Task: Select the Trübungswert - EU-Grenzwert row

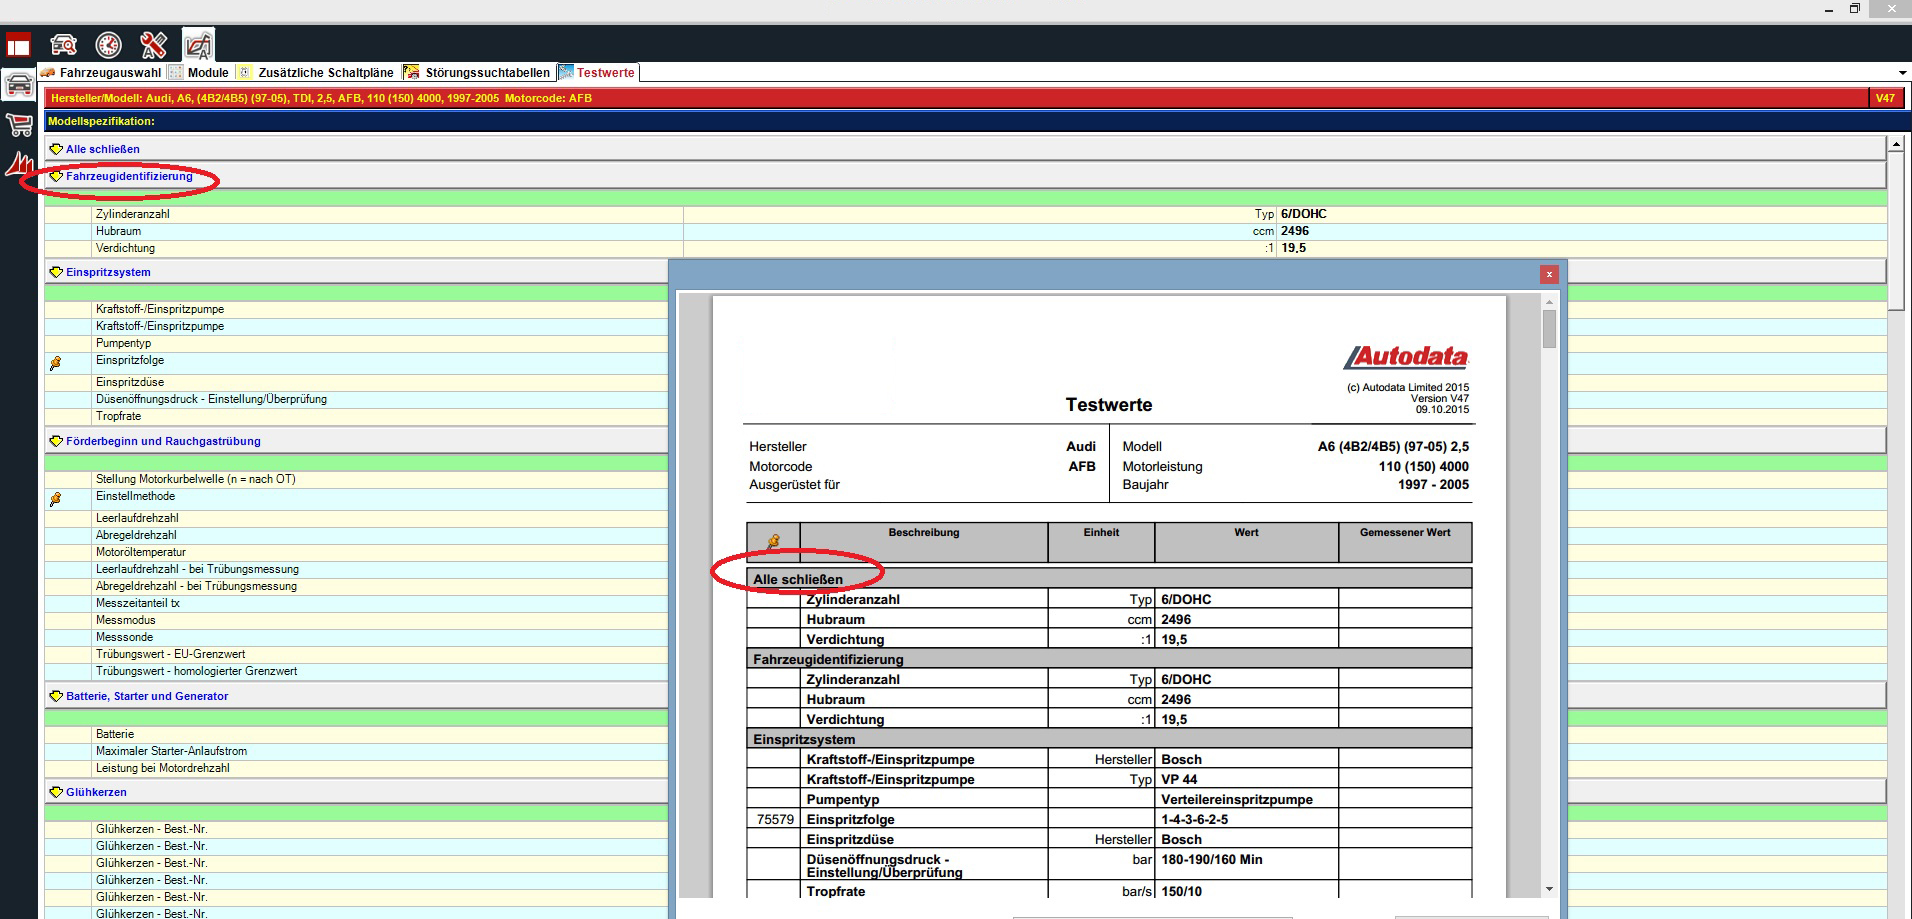Action: click(x=356, y=654)
